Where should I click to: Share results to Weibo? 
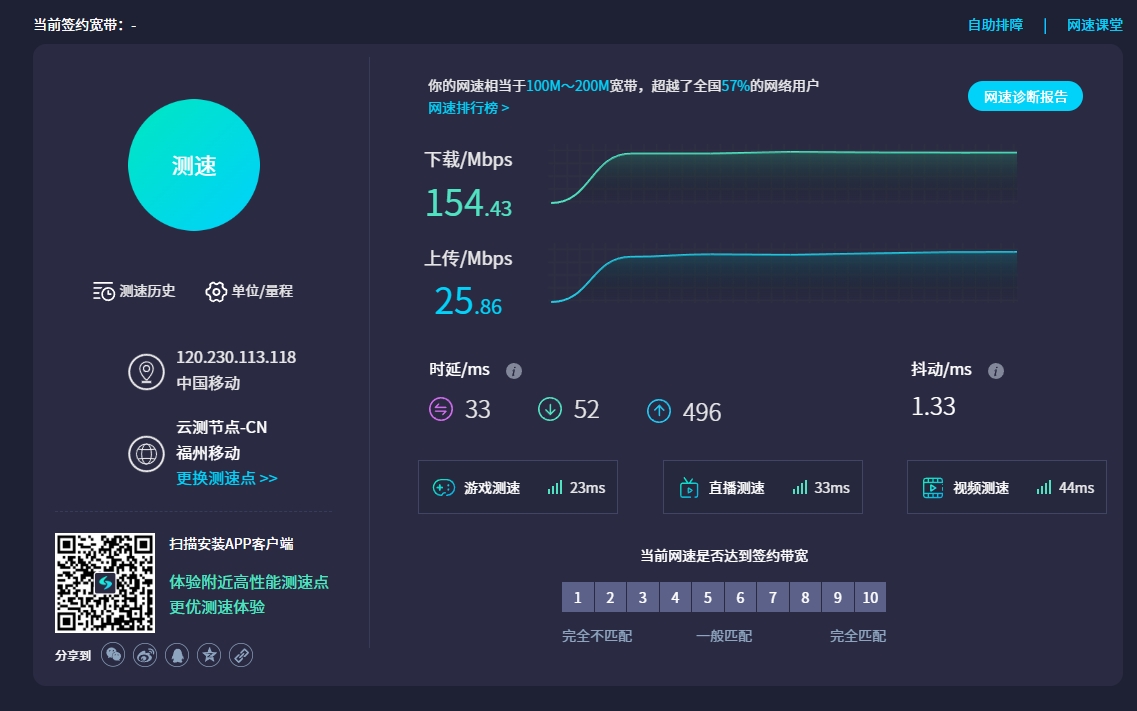pos(145,655)
